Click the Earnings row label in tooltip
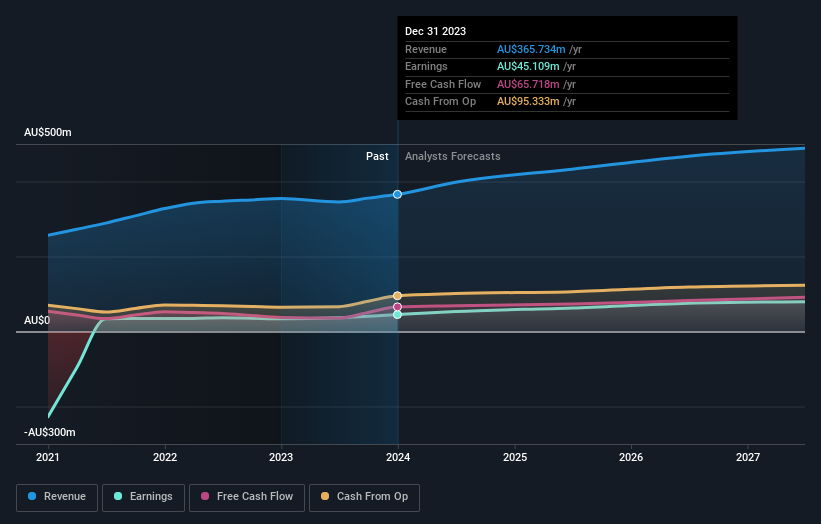 click(426, 66)
